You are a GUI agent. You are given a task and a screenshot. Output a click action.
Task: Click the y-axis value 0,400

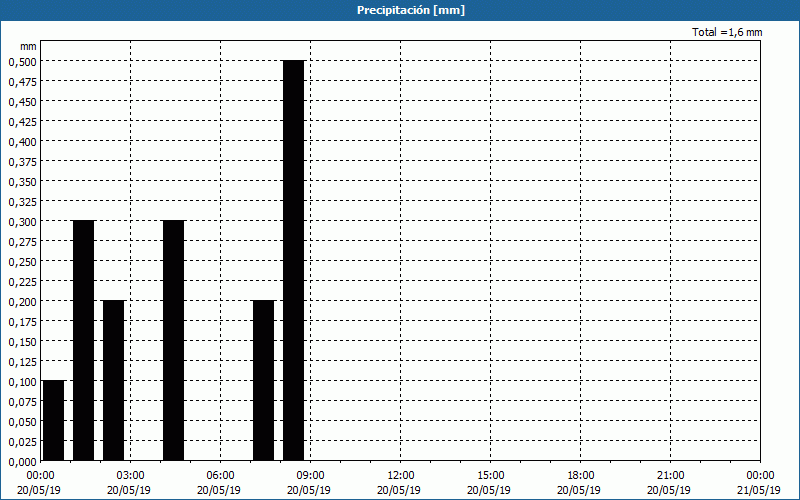tap(22, 142)
